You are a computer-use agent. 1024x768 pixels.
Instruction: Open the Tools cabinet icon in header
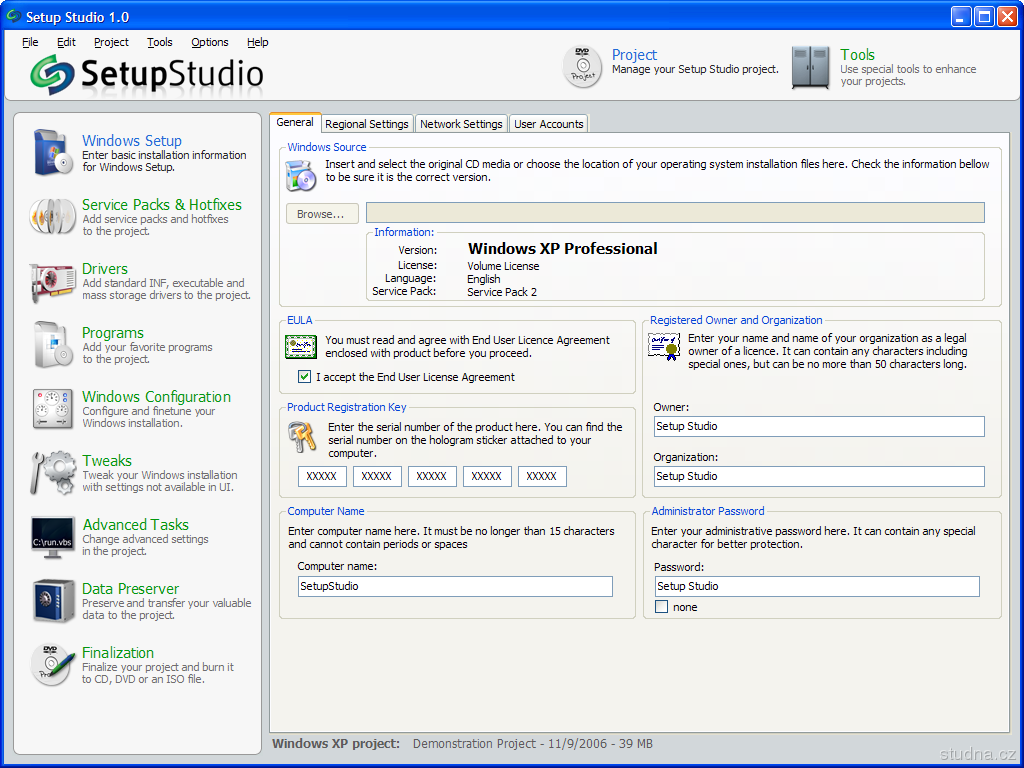pyautogui.click(x=810, y=67)
